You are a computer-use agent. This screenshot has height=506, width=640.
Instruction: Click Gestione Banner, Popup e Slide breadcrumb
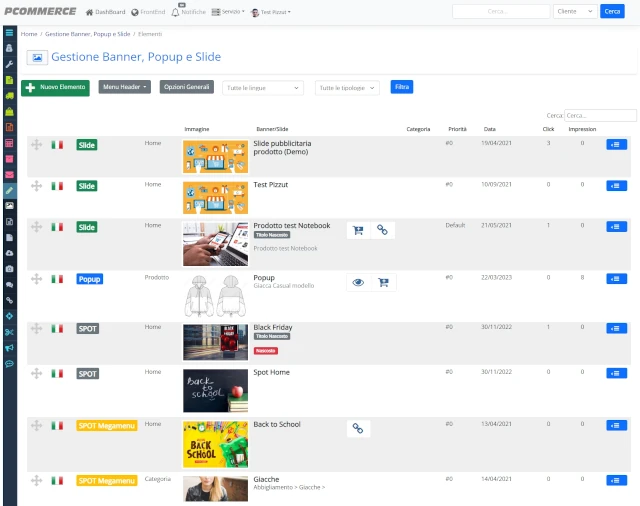point(87,34)
